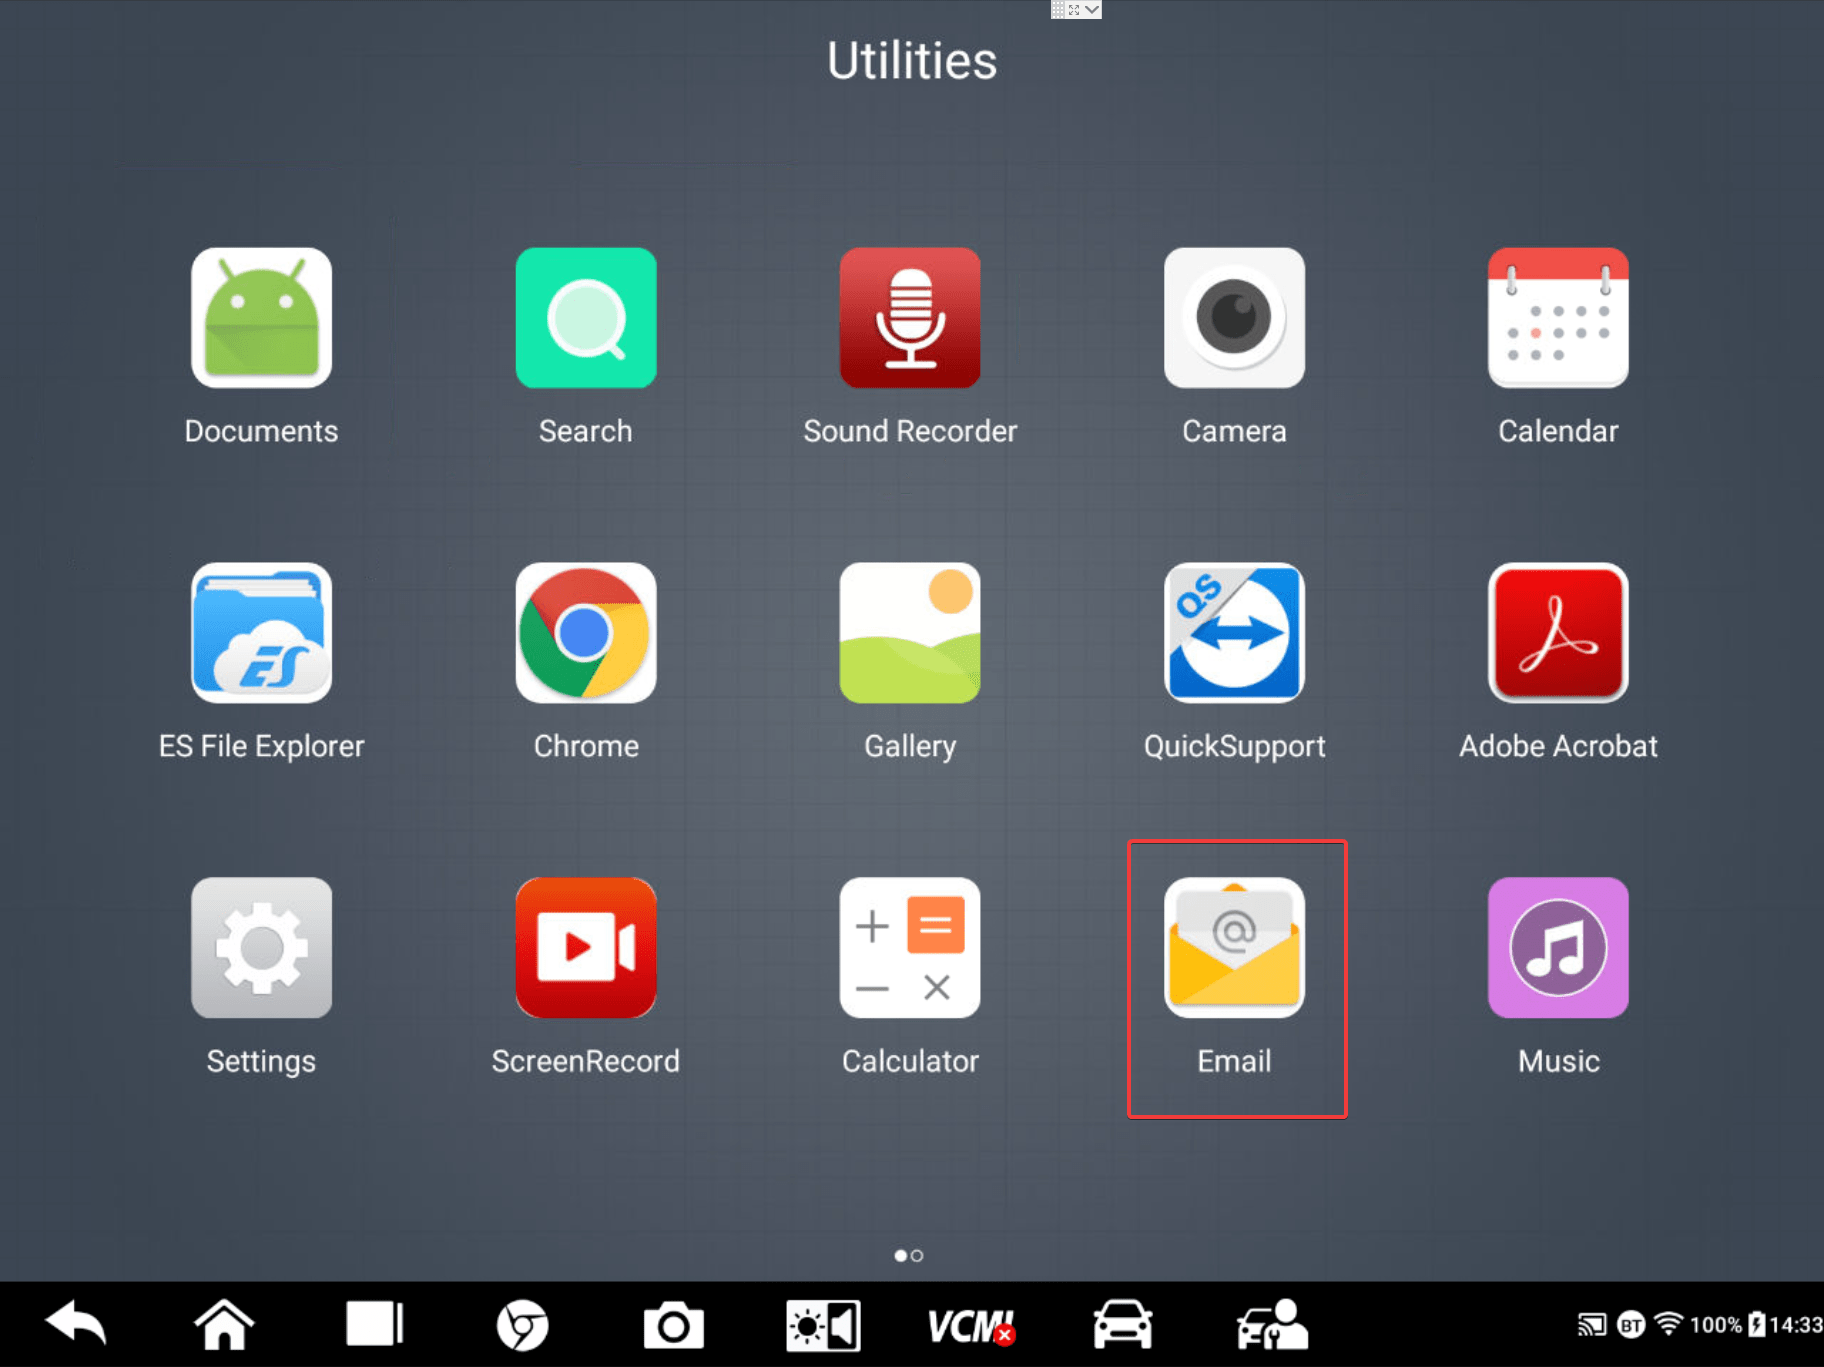Screen dimensions: 1824x1367
Task: Tap the Wi-Fi status icon
Action: coord(1668,1324)
